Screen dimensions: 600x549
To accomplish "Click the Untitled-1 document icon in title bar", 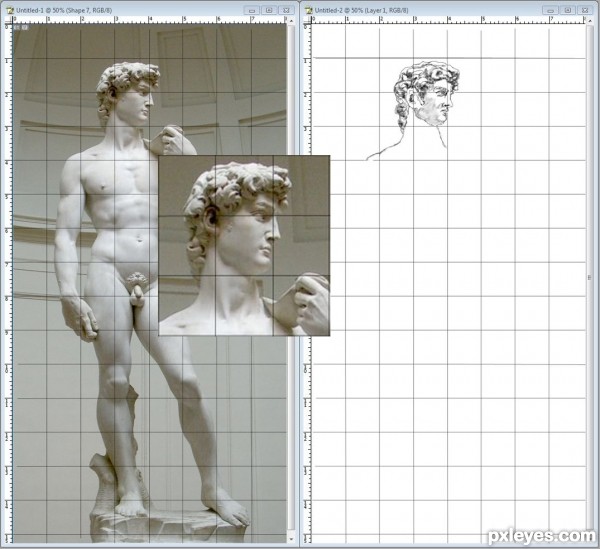I will 10,10.
